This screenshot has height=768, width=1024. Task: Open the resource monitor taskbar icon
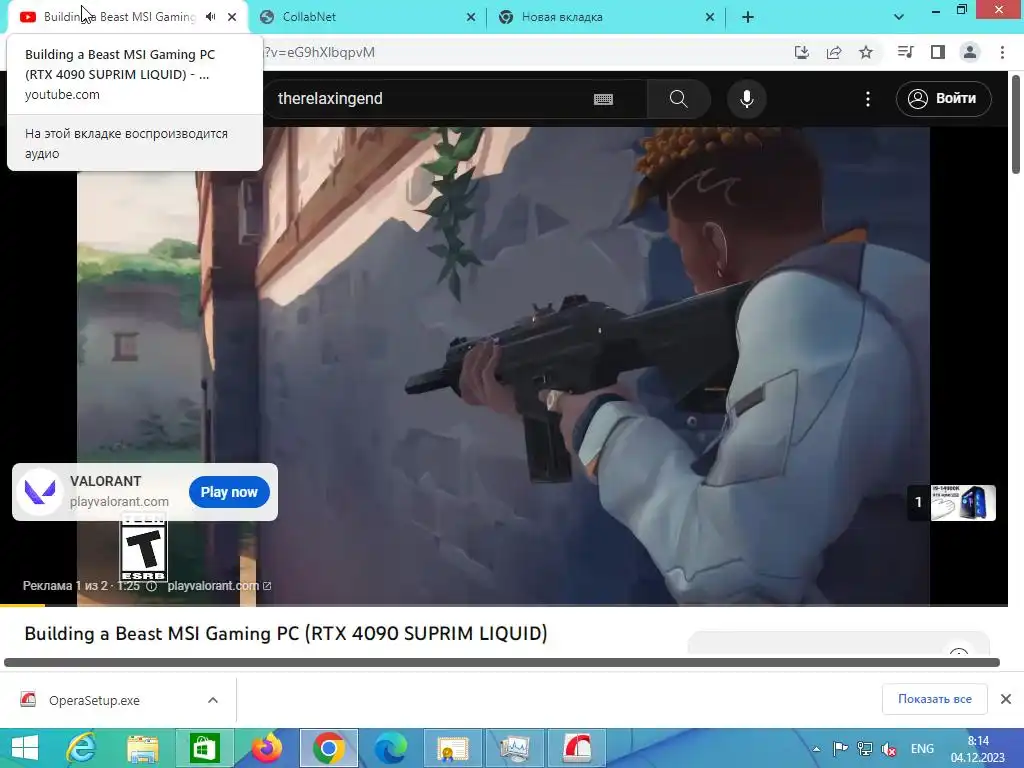515,748
